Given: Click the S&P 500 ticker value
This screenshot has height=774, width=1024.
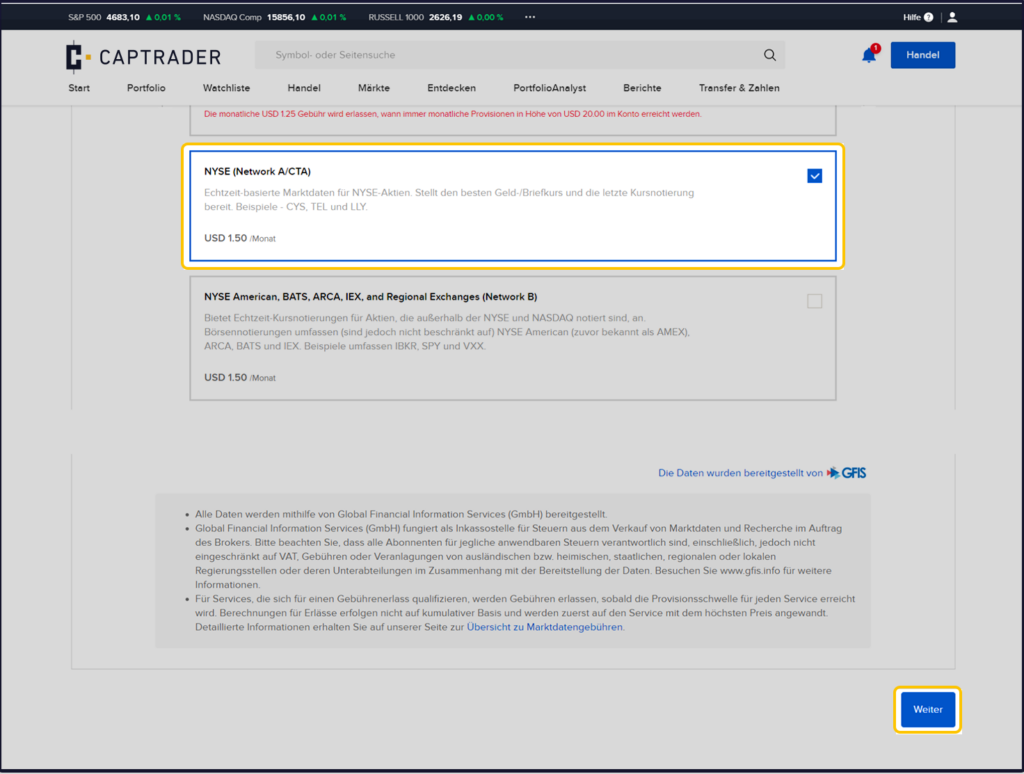Looking at the screenshot, I should tap(123, 18).
